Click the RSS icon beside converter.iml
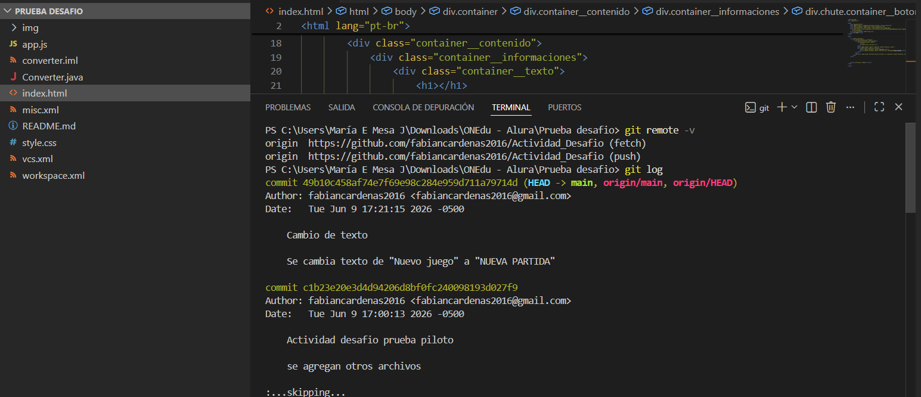Screen dimensions: 921x397 click(x=13, y=60)
